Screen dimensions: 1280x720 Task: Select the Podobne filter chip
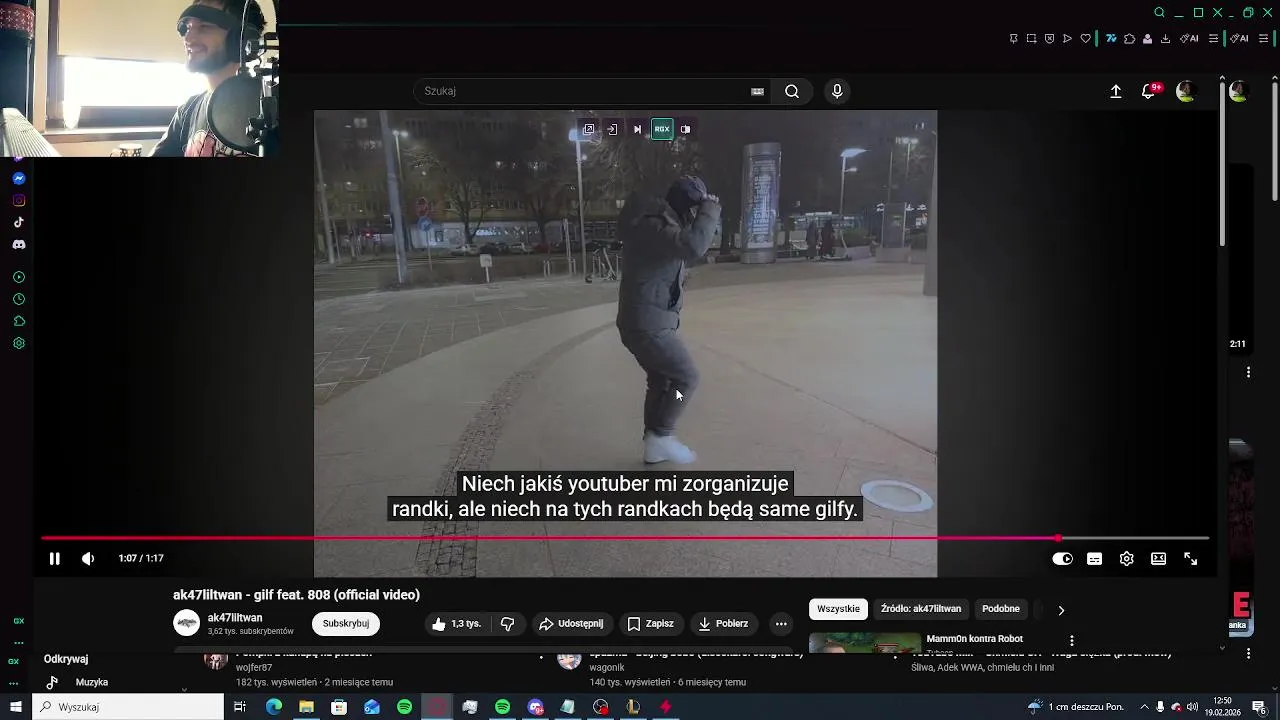click(1001, 609)
